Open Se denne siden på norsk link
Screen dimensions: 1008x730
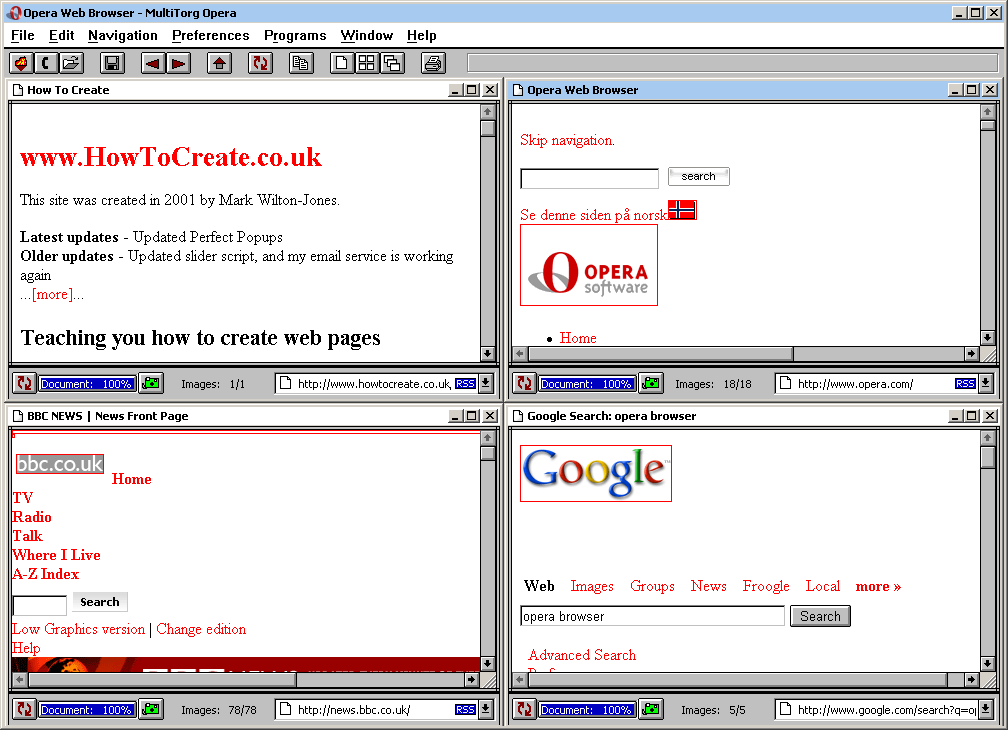594,215
